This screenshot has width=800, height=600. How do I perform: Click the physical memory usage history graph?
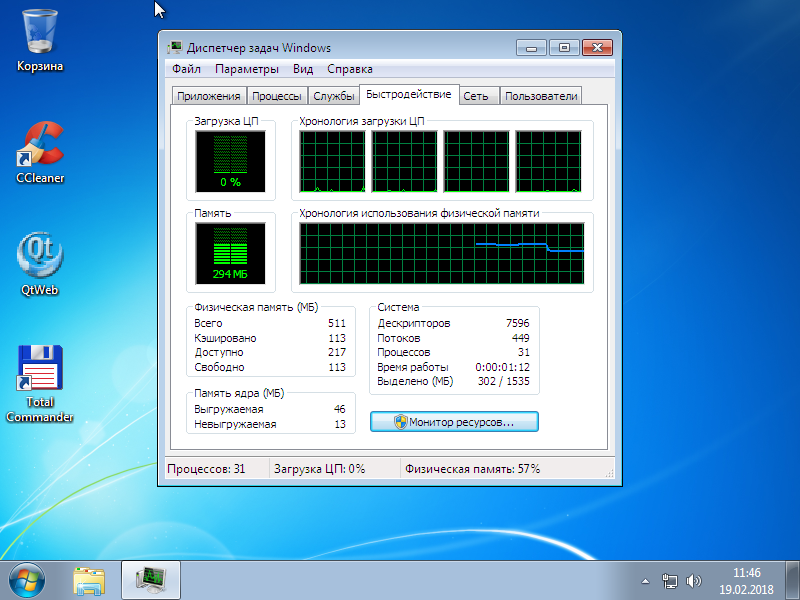tap(442, 253)
